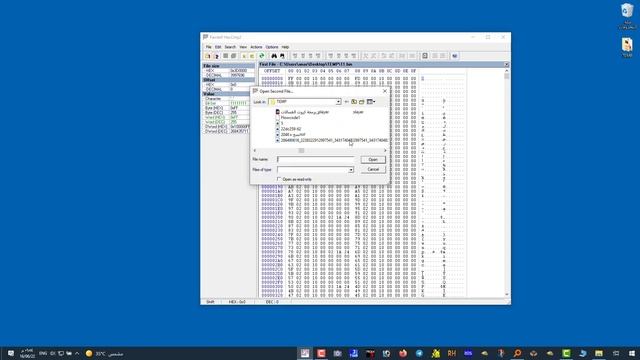The width and height of the screenshot is (640, 360).
Task: Click the last blue toolbar icon
Action: [454, 56]
